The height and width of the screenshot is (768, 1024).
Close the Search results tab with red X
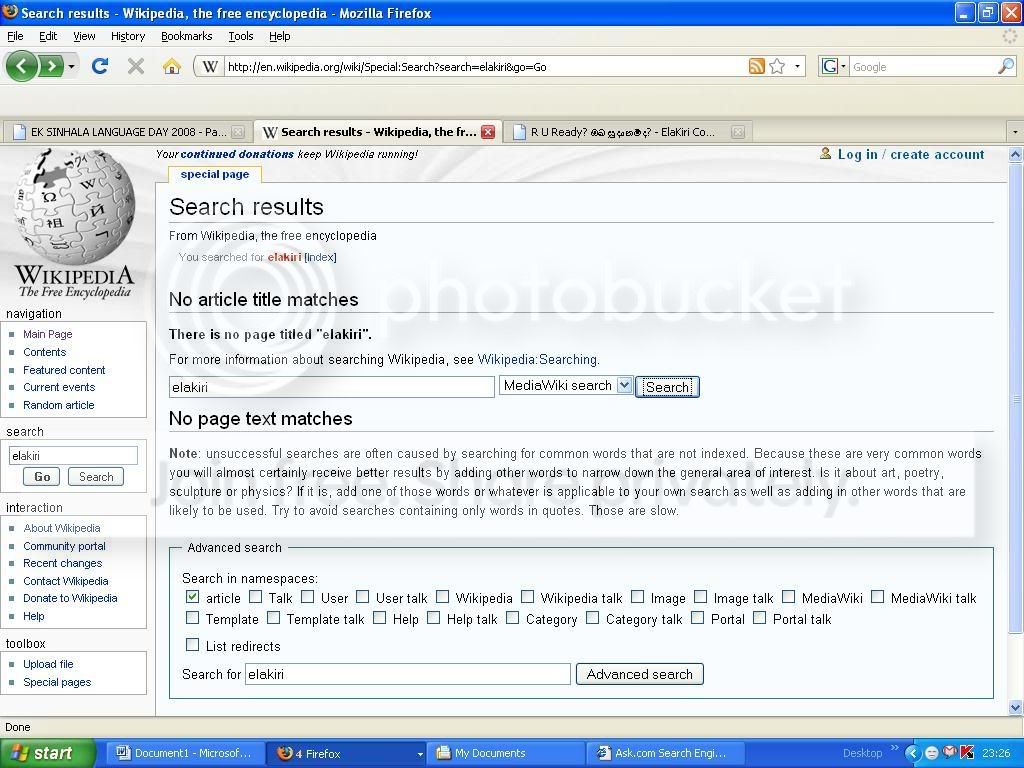(488, 132)
